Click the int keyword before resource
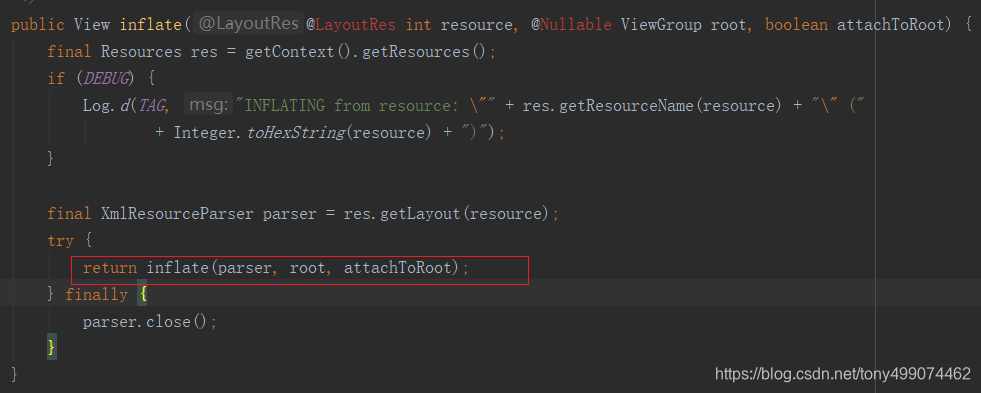 [x=418, y=24]
